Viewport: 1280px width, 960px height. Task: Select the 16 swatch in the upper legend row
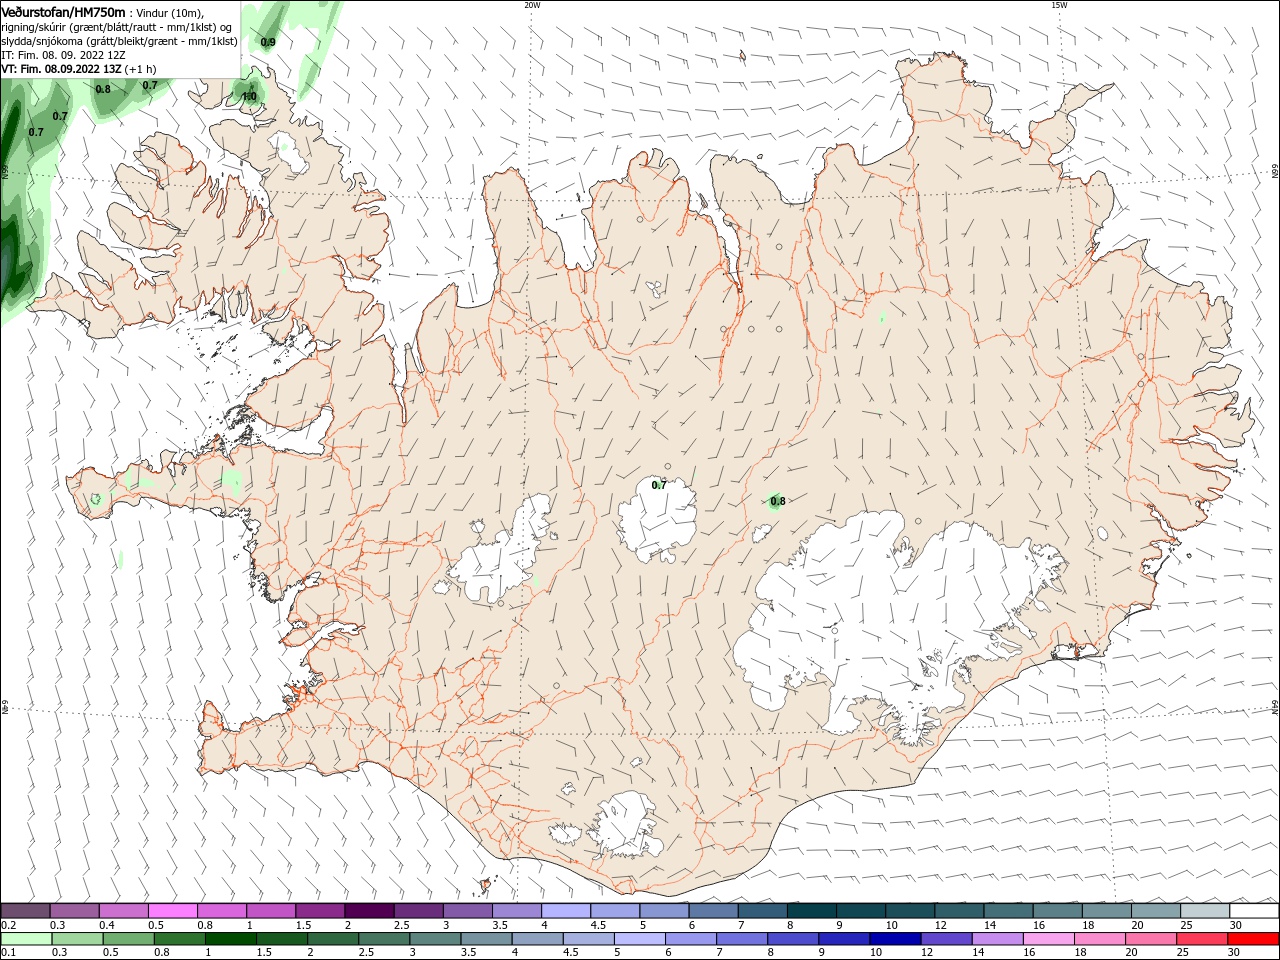tap(1058, 910)
